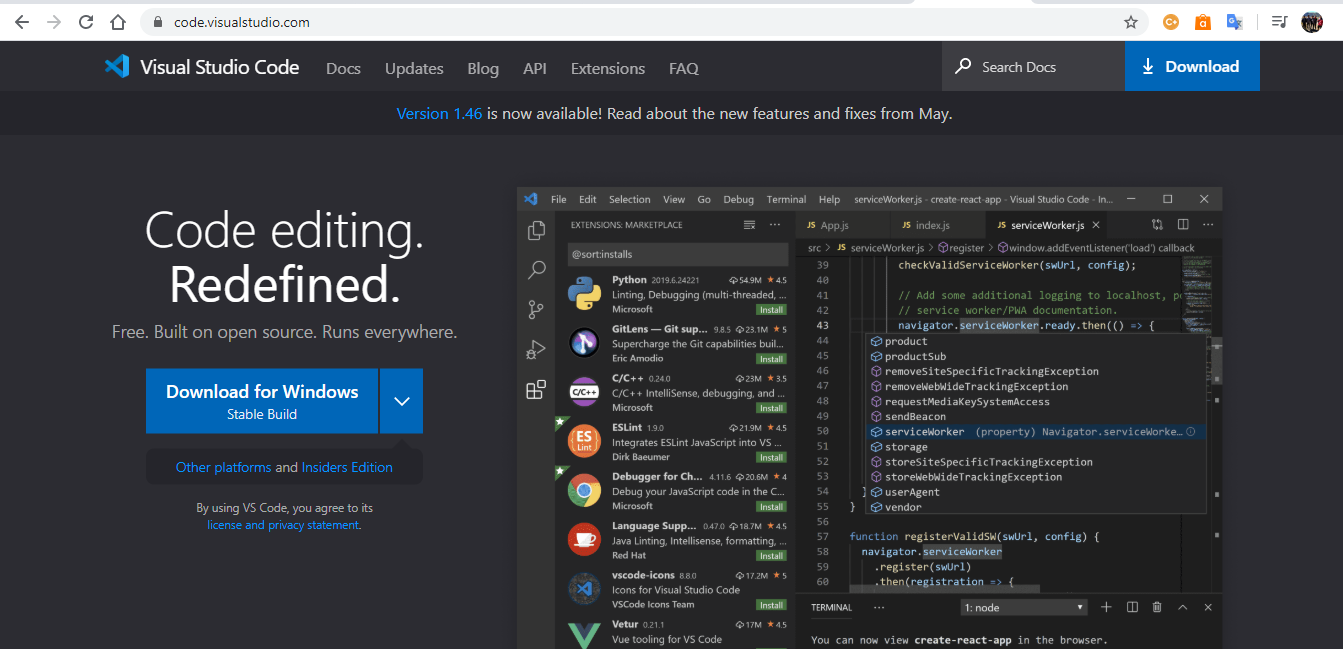Open the Terminal menu in VS Code

pos(786,199)
